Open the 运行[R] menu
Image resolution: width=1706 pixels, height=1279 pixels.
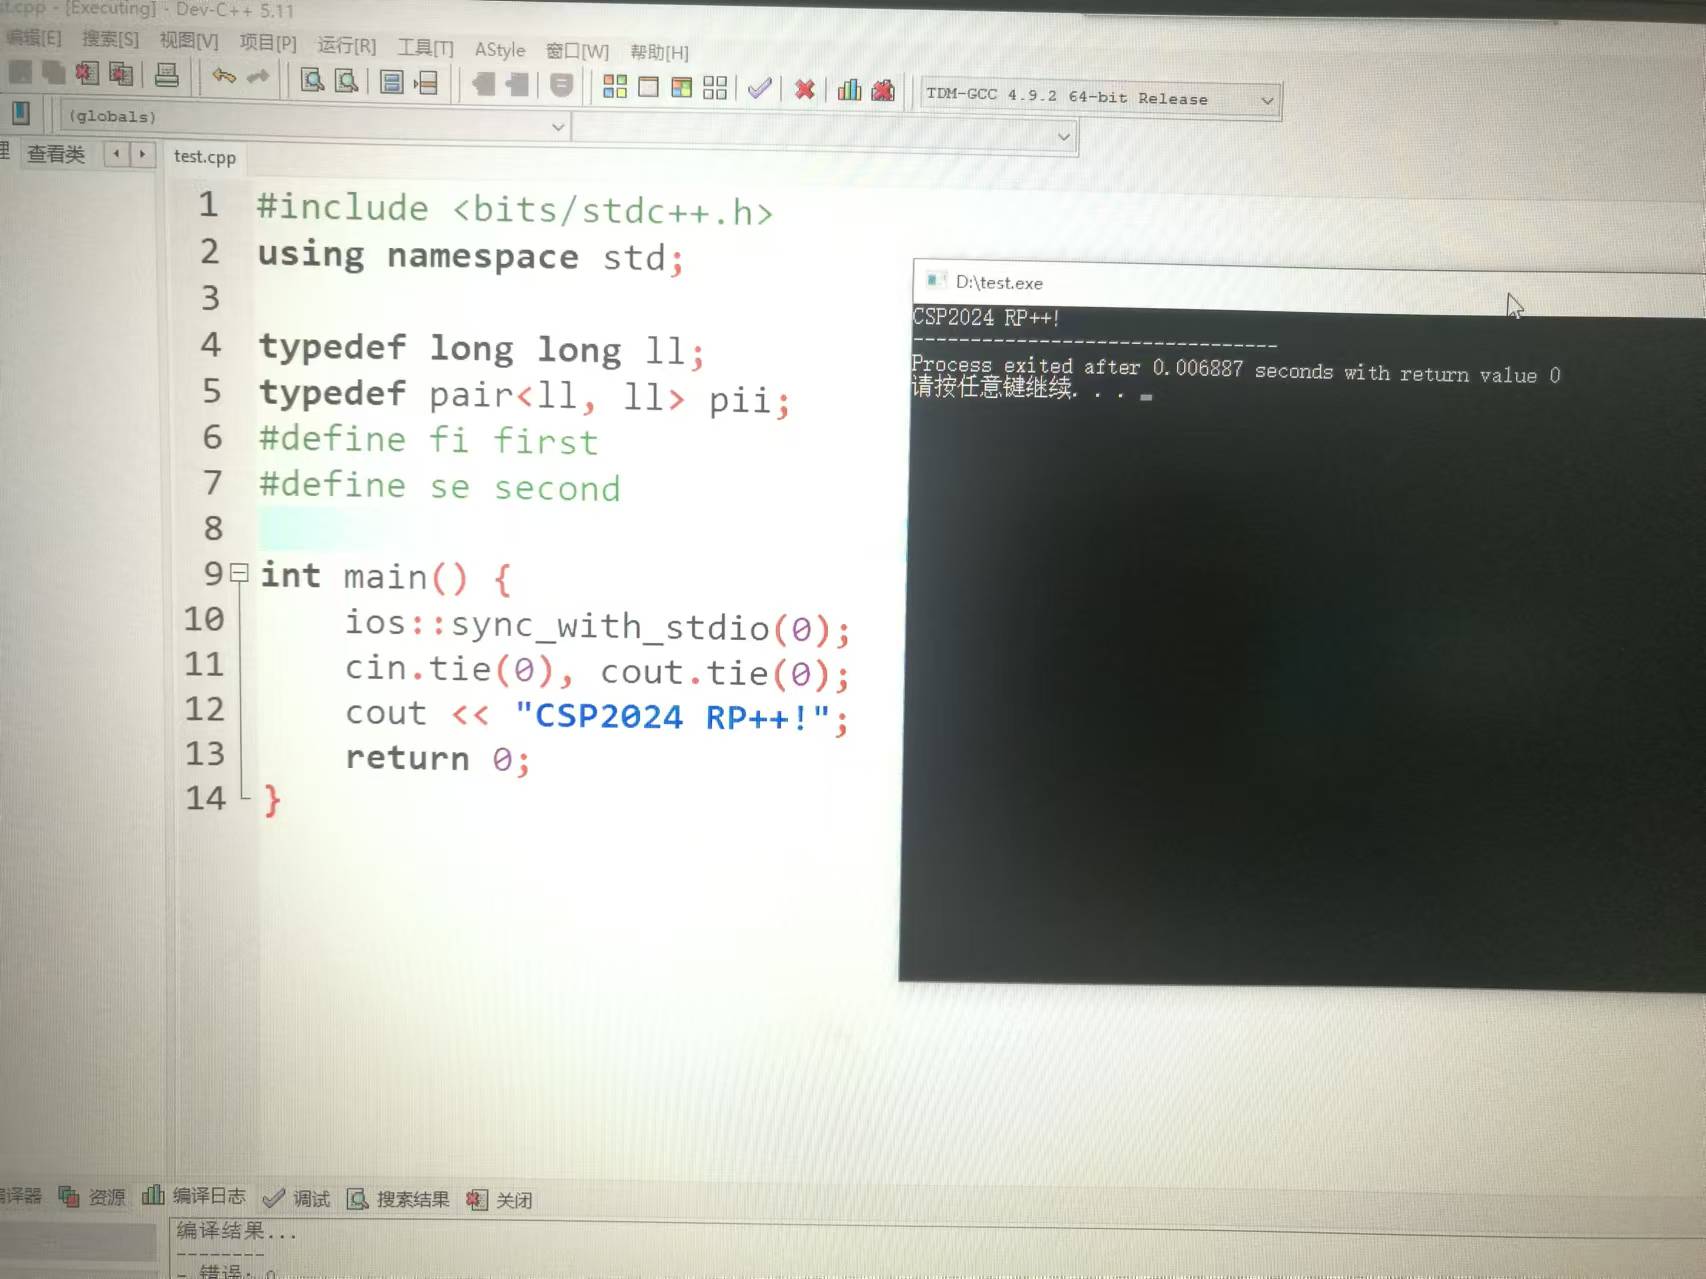coord(346,45)
